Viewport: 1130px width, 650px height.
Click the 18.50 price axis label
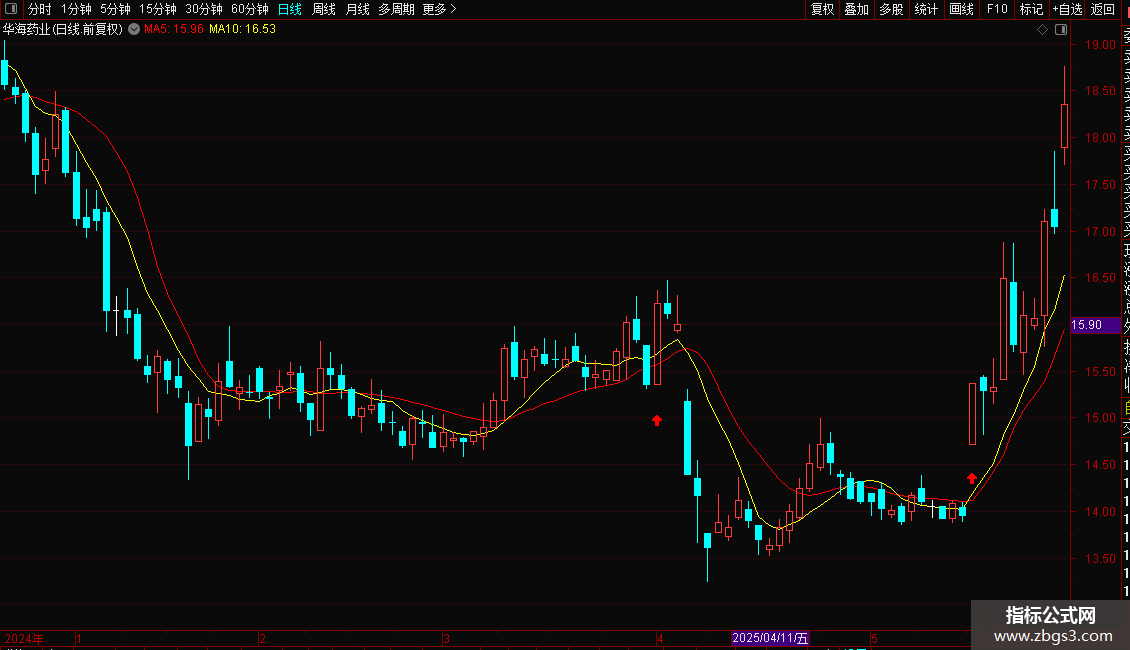[x=1100, y=91]
